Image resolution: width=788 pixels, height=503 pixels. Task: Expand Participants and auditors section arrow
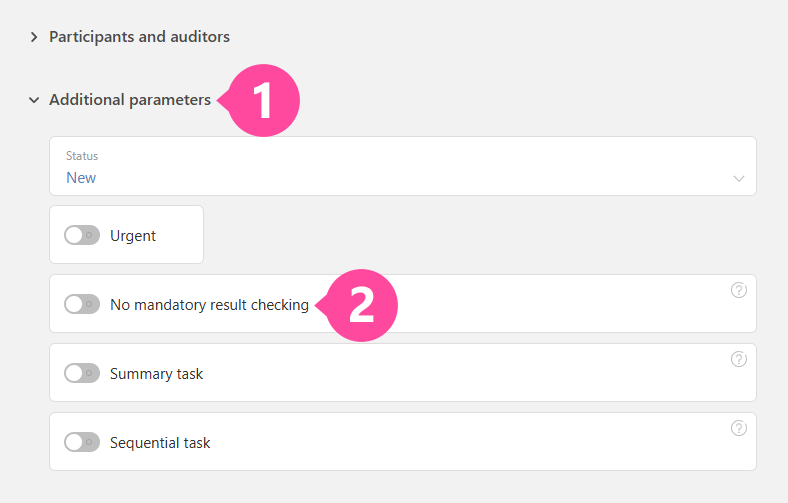coord(34,37)
